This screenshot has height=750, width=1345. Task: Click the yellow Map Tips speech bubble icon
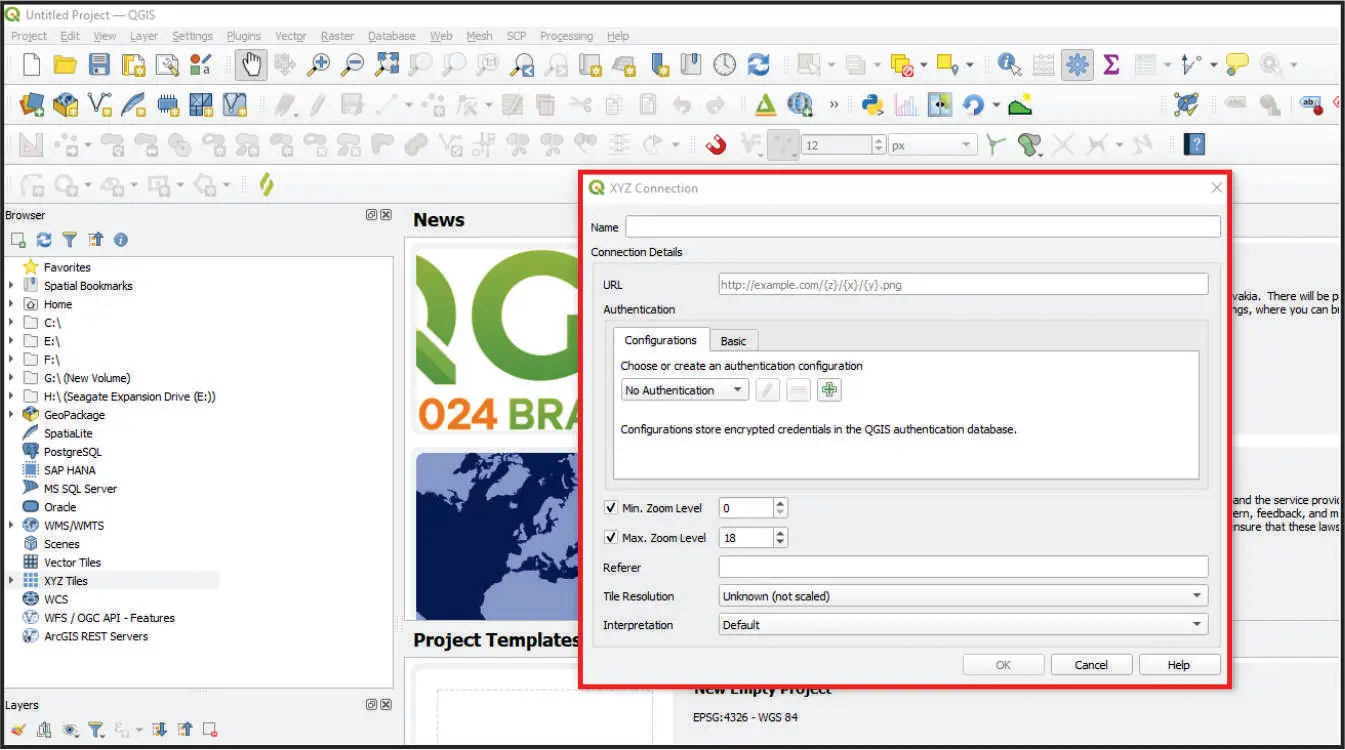pos(1237,65)
